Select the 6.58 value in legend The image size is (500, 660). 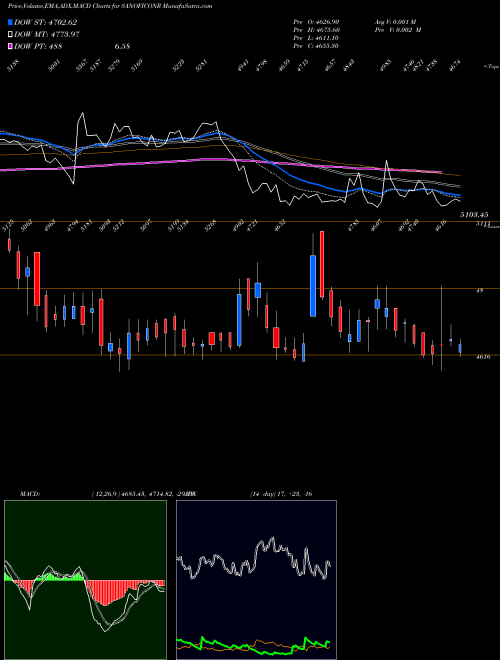[x=122, y=46]
